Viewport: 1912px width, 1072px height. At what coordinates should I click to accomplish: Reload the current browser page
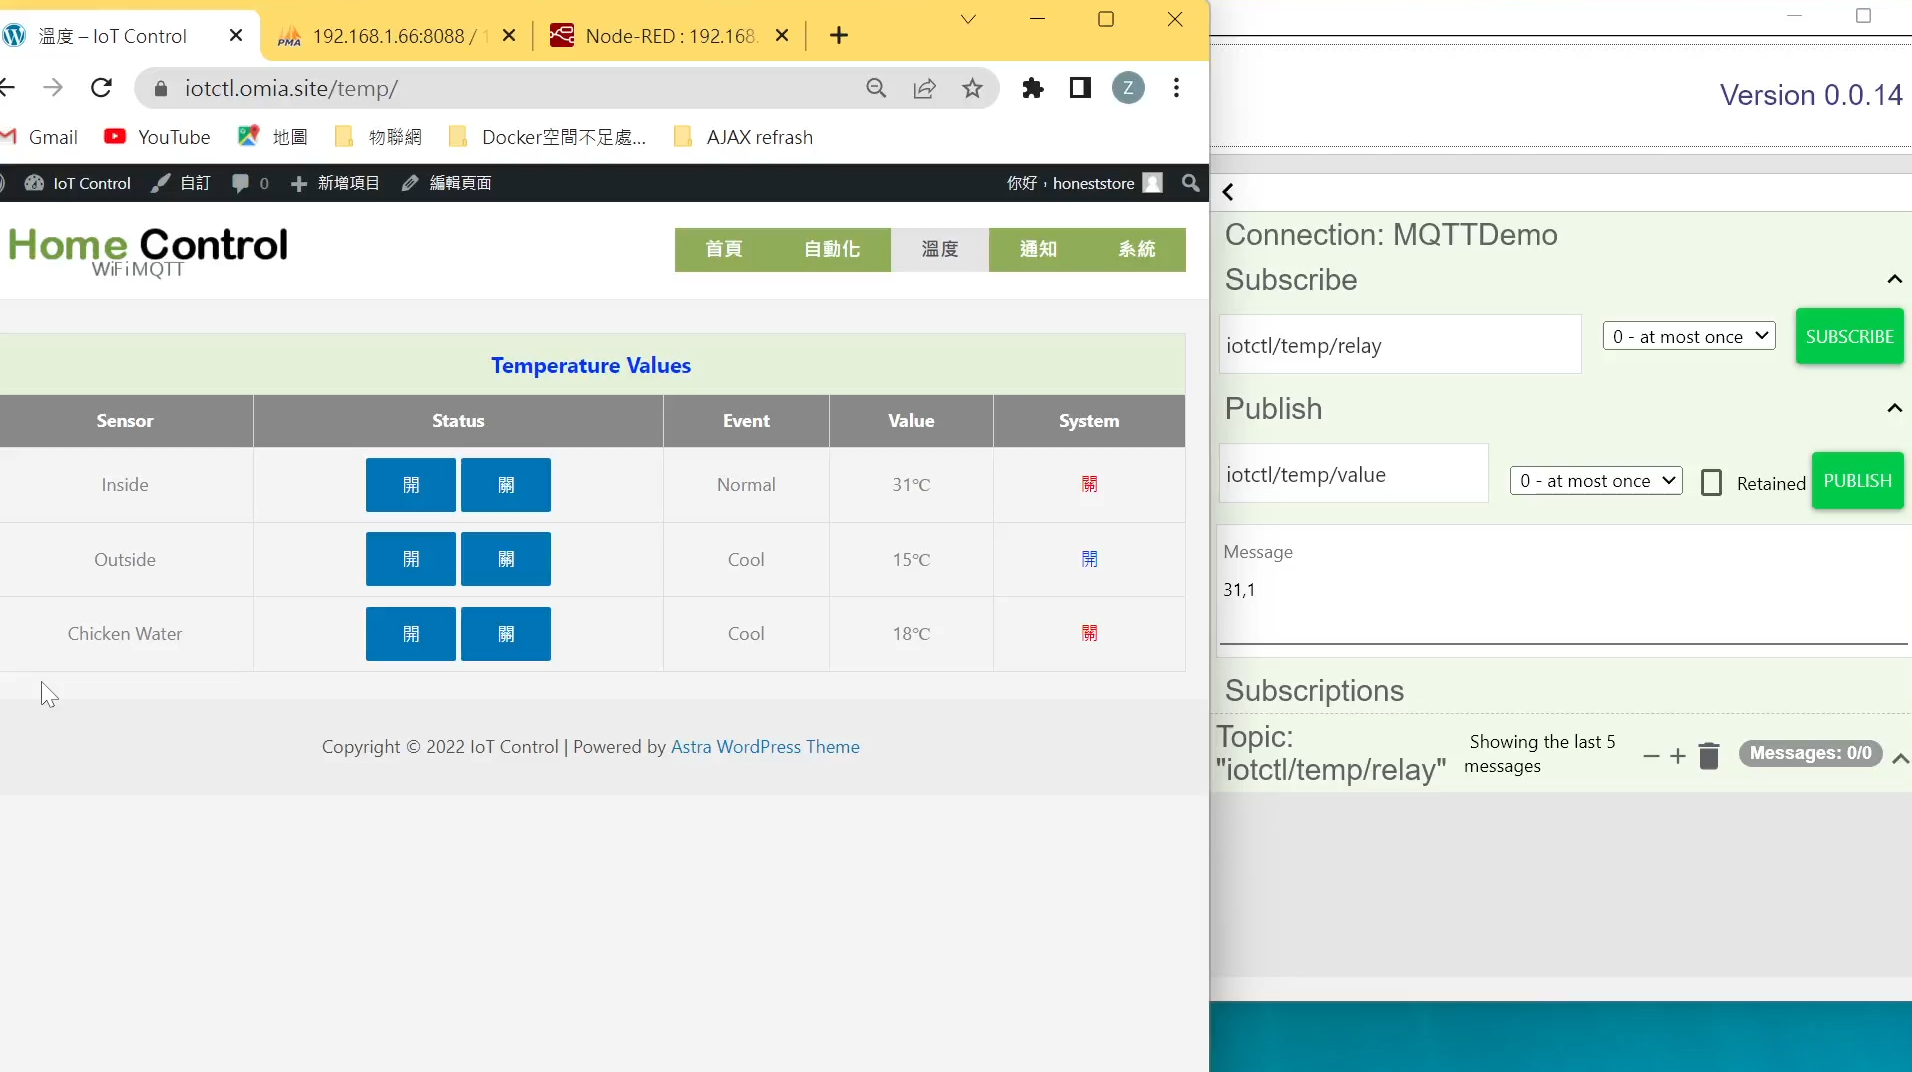coord(101,89)
